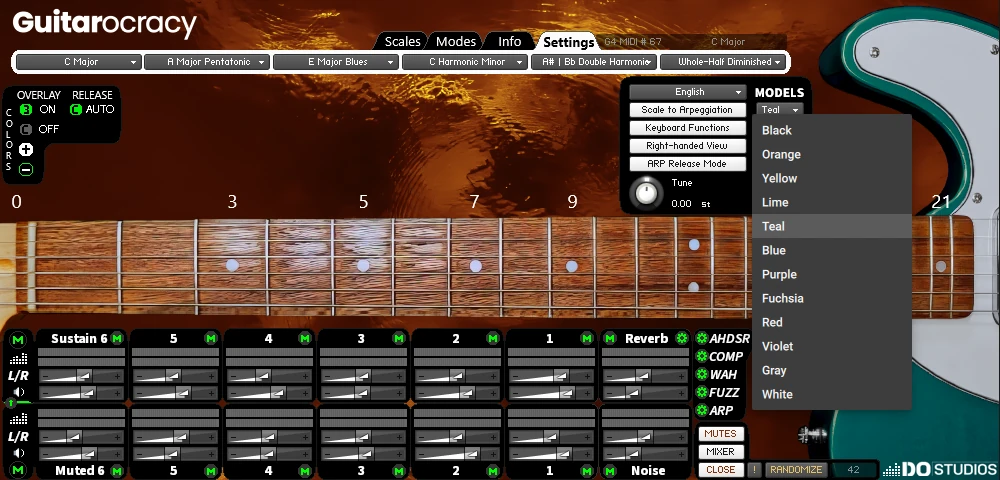Viewport: 1000px width, 480px height.
Task: Mute Muted string 3 with its M icon
Action: coord(399,471)
